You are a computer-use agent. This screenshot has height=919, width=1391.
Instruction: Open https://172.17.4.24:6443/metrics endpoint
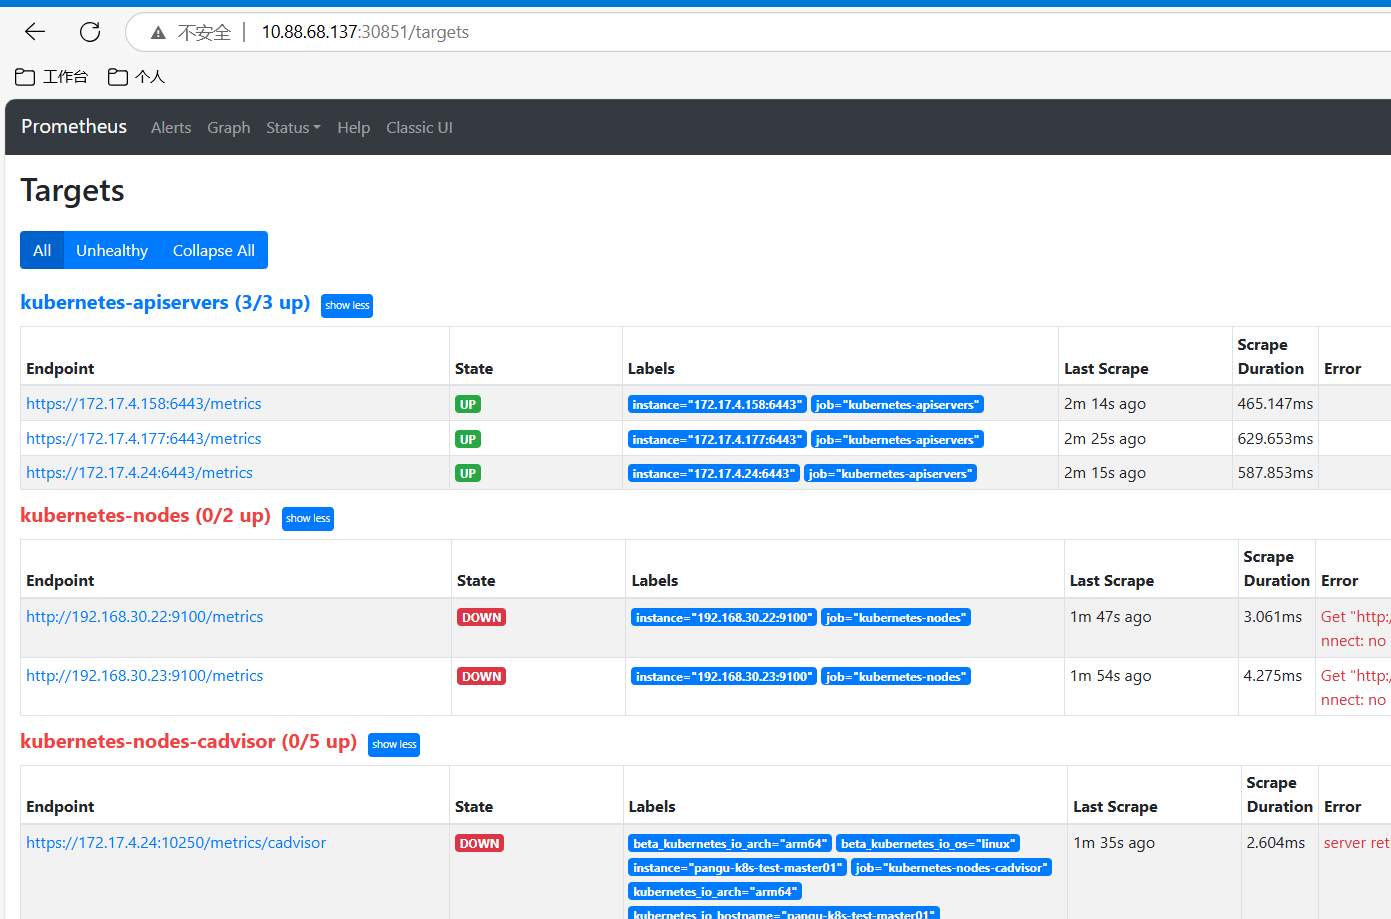[x=139, y=473]
